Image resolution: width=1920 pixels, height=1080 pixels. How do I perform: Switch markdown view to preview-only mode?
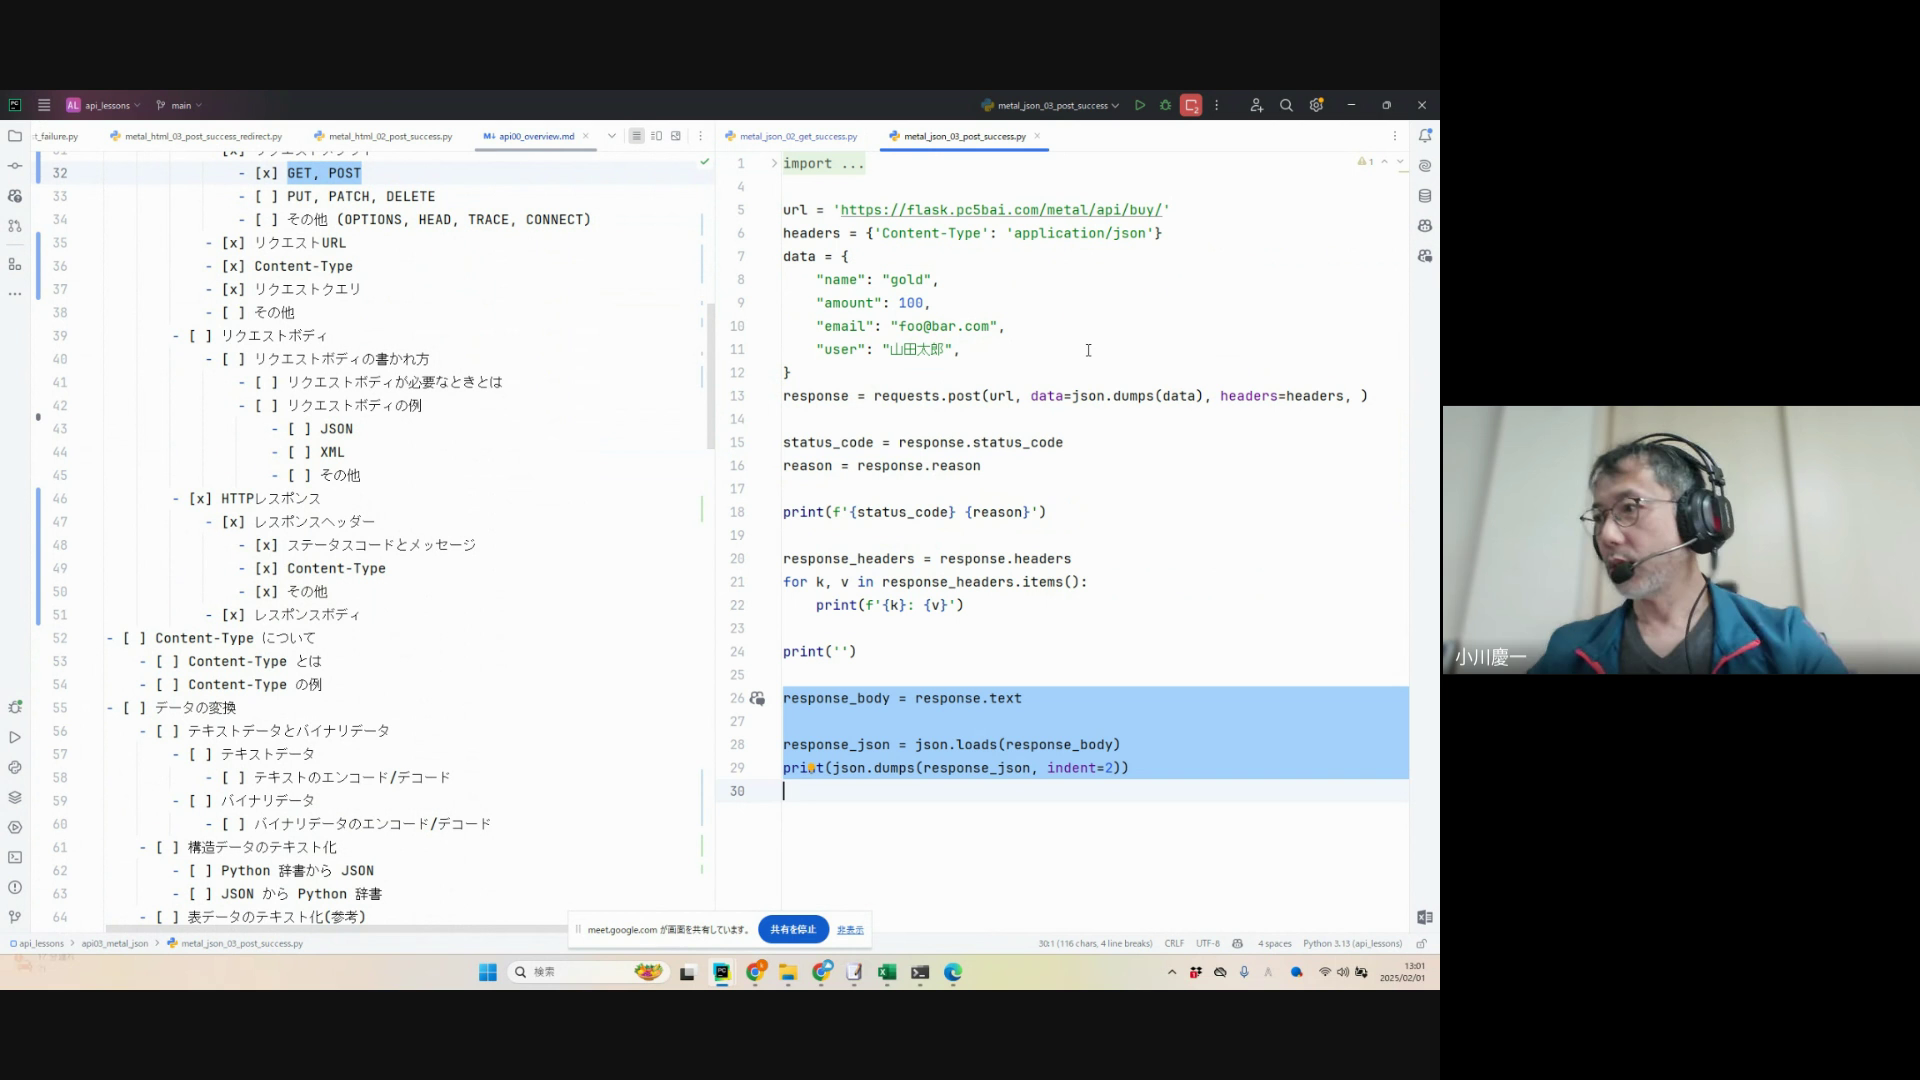click(x=676, y=136)
